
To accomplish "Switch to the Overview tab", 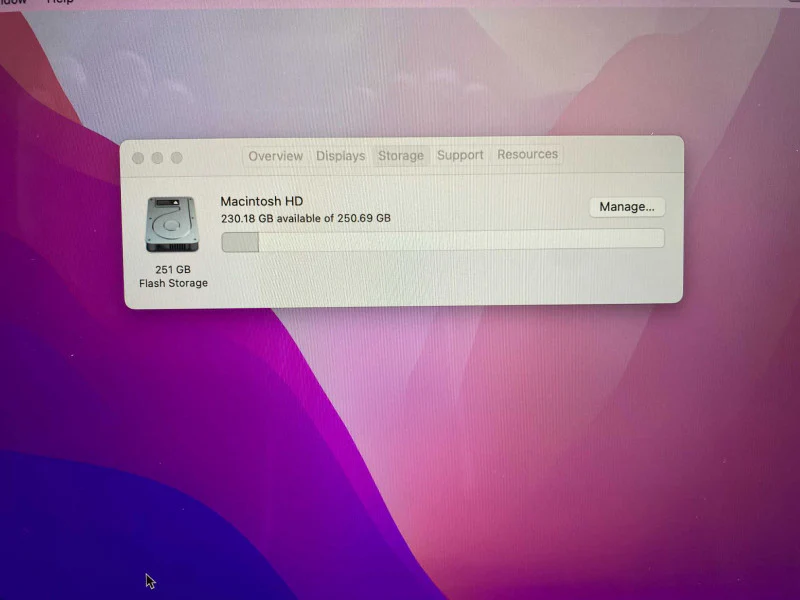I will click(x=276, y=156).
